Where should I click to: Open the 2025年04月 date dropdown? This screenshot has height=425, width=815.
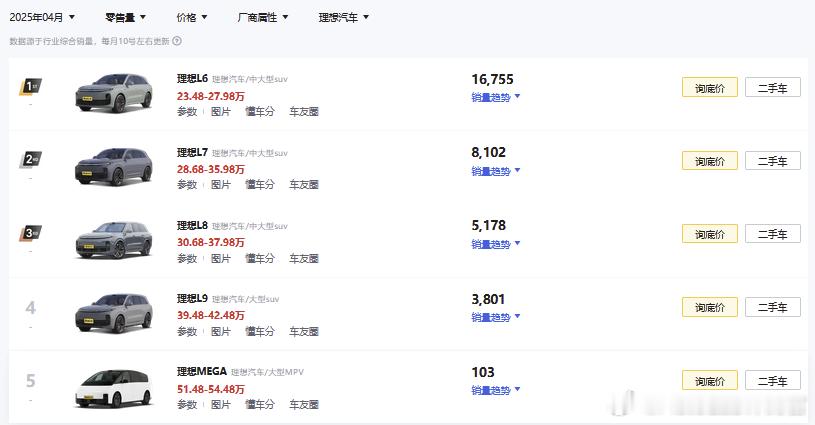pyautogui.click(x=42, y=17)
